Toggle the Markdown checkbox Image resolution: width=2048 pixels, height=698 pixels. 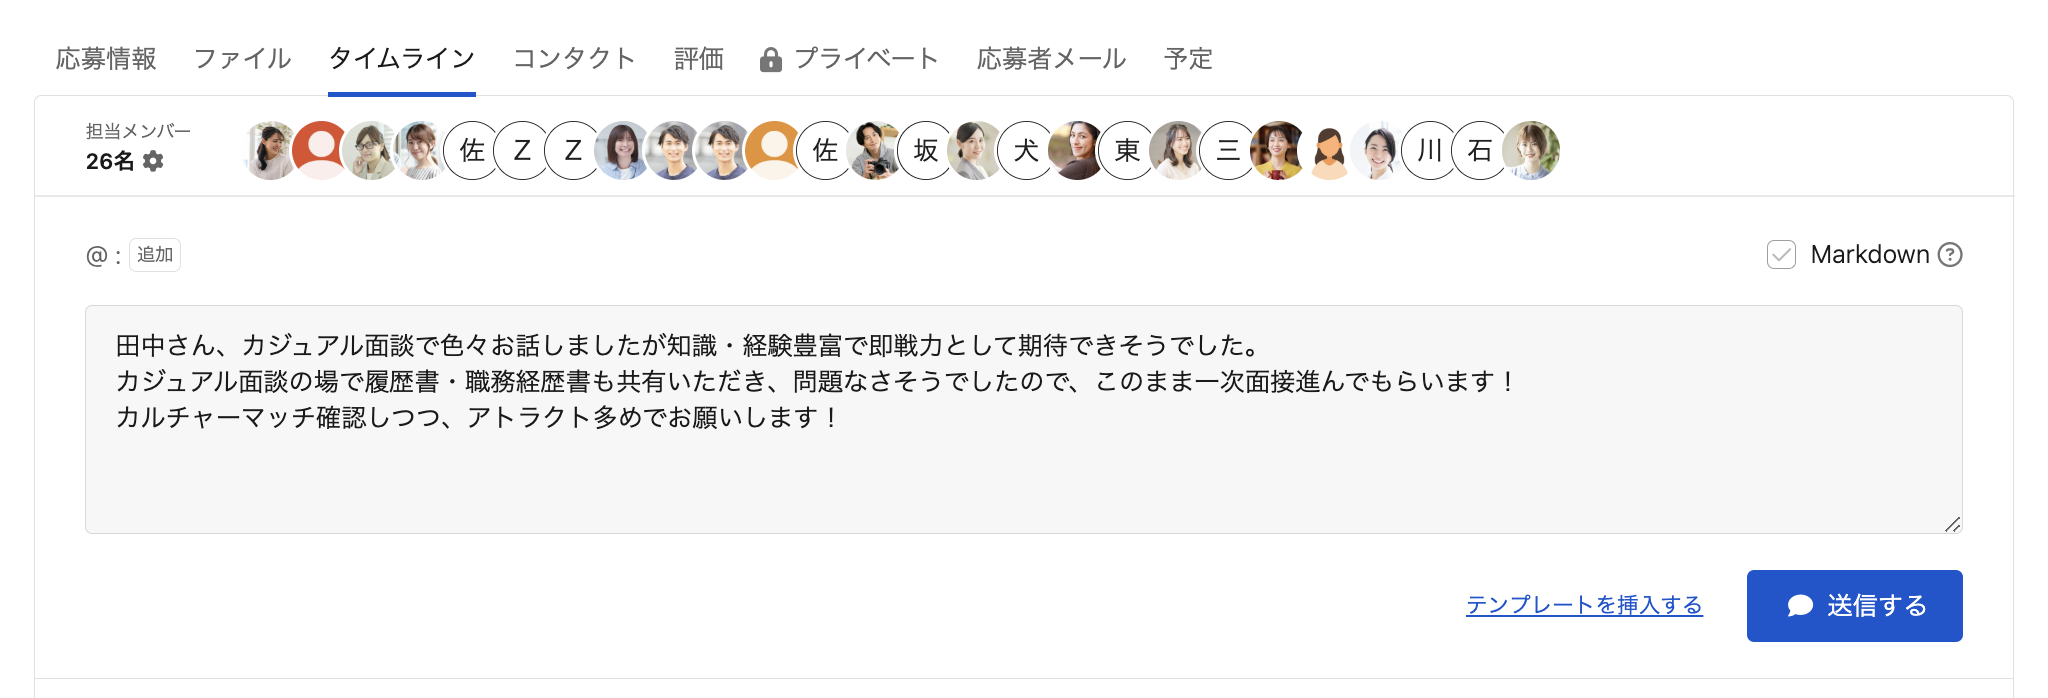[x=1781, y=255]
